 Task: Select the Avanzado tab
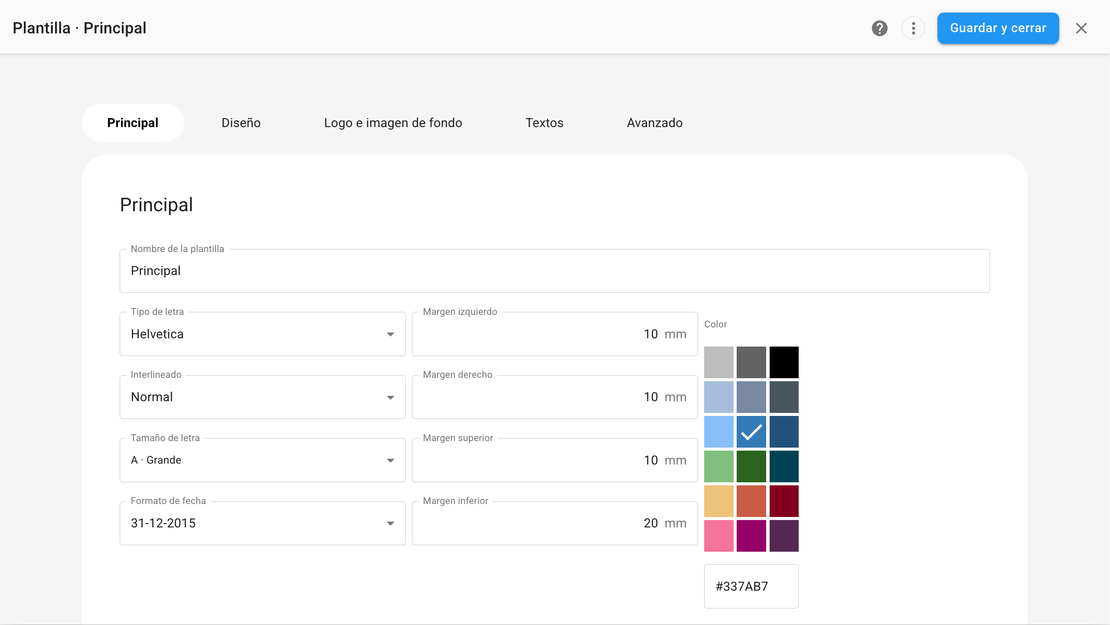(x=654, y=123)
